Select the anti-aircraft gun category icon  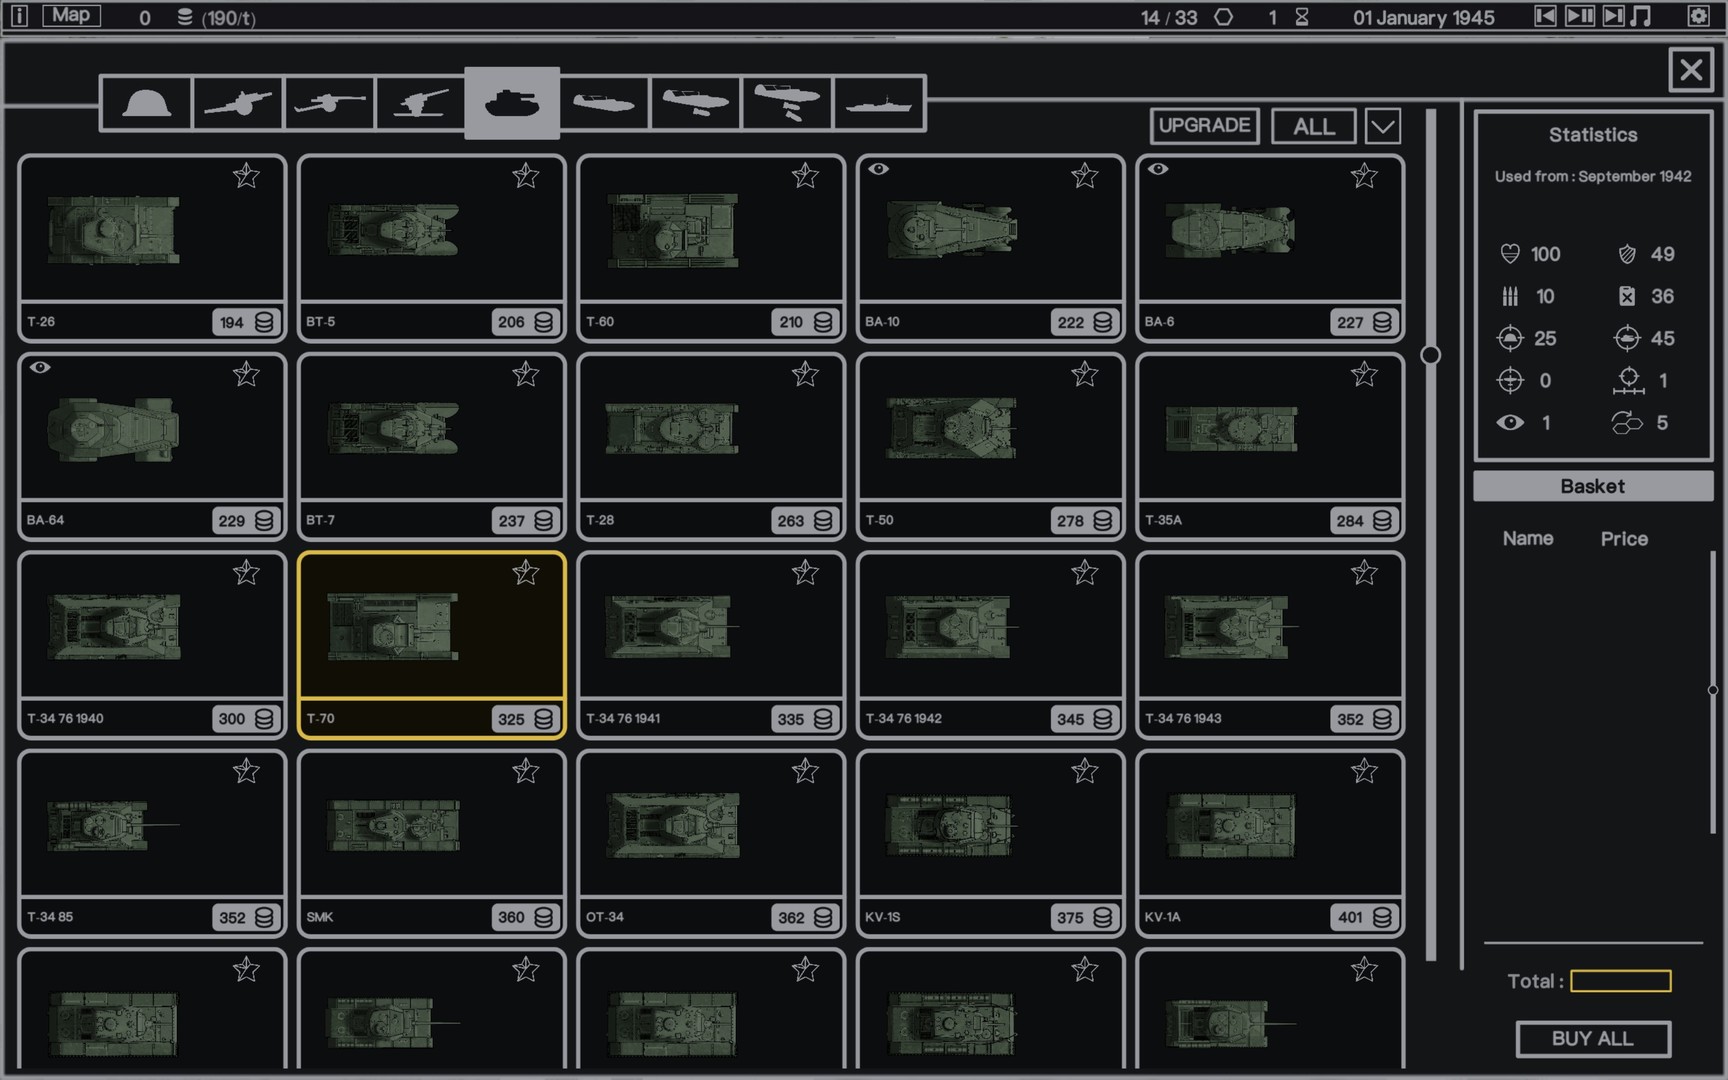[420, 103]
